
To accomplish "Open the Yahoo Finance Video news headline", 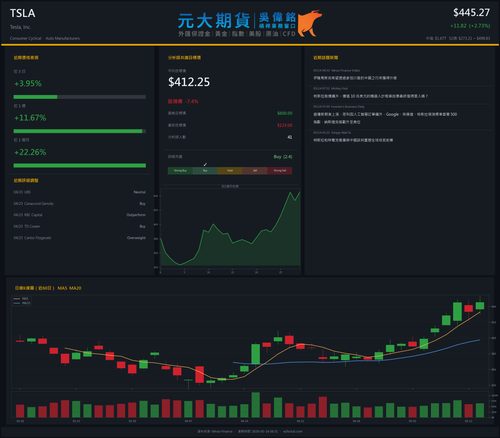I will coord(355,78).
